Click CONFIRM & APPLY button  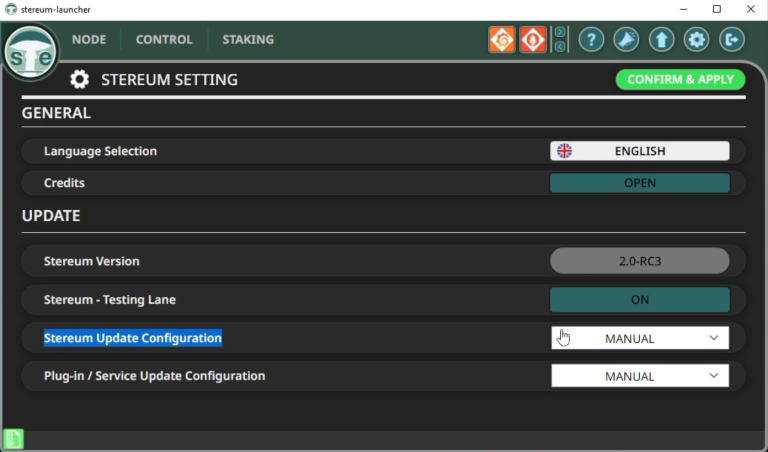[680, 79]
